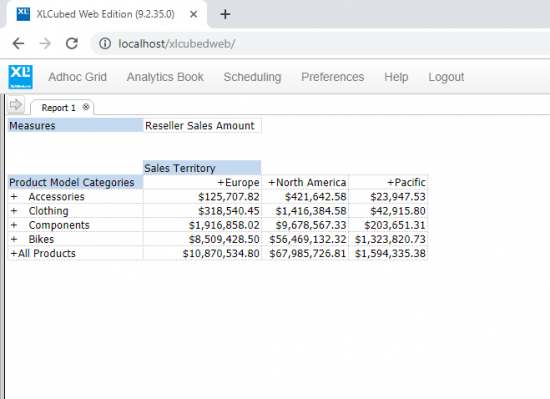Expand the Accessories row

point(14,197)
